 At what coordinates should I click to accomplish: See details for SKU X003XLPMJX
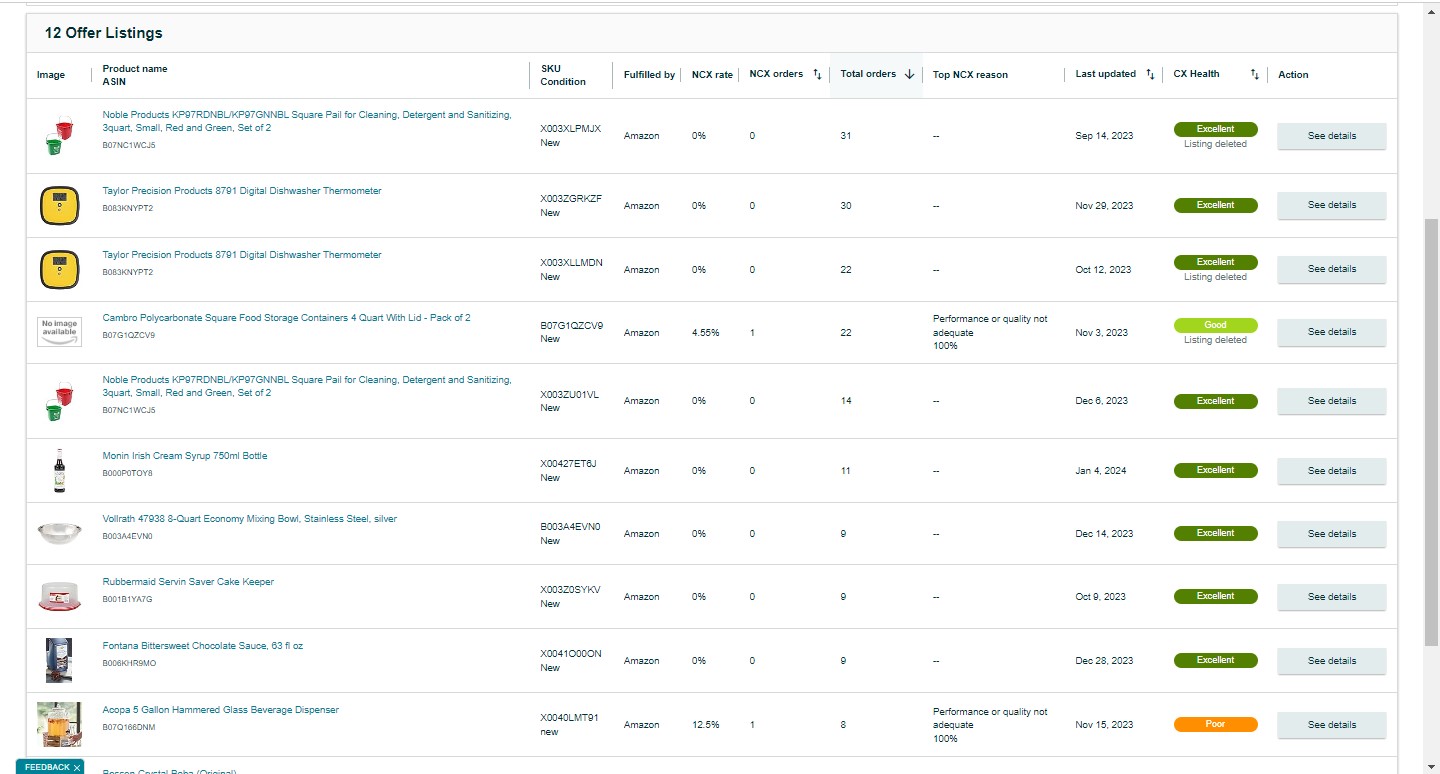coord(1331,136)
